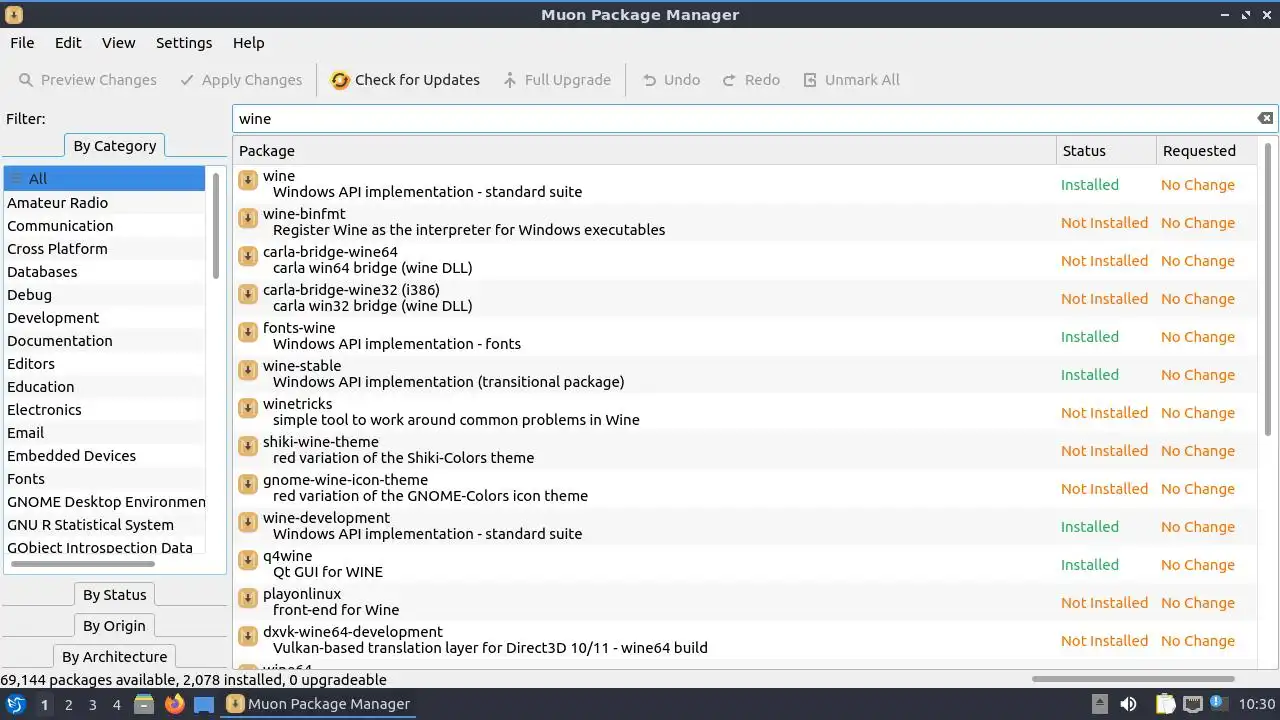Click the package list vertical scrollbar

pos(1268,290)
